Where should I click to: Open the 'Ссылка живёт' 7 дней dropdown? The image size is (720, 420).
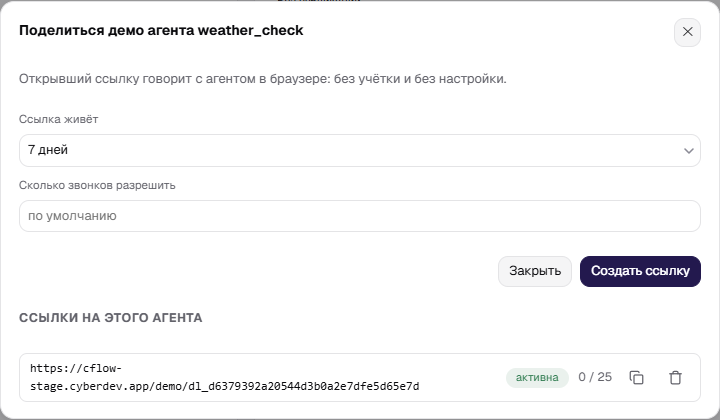(x=360, y=150)
